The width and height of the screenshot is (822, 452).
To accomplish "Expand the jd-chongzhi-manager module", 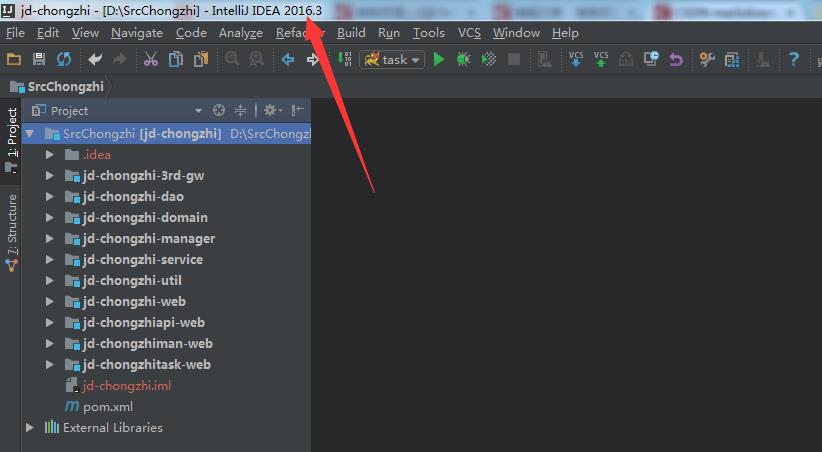I will 50,239.
